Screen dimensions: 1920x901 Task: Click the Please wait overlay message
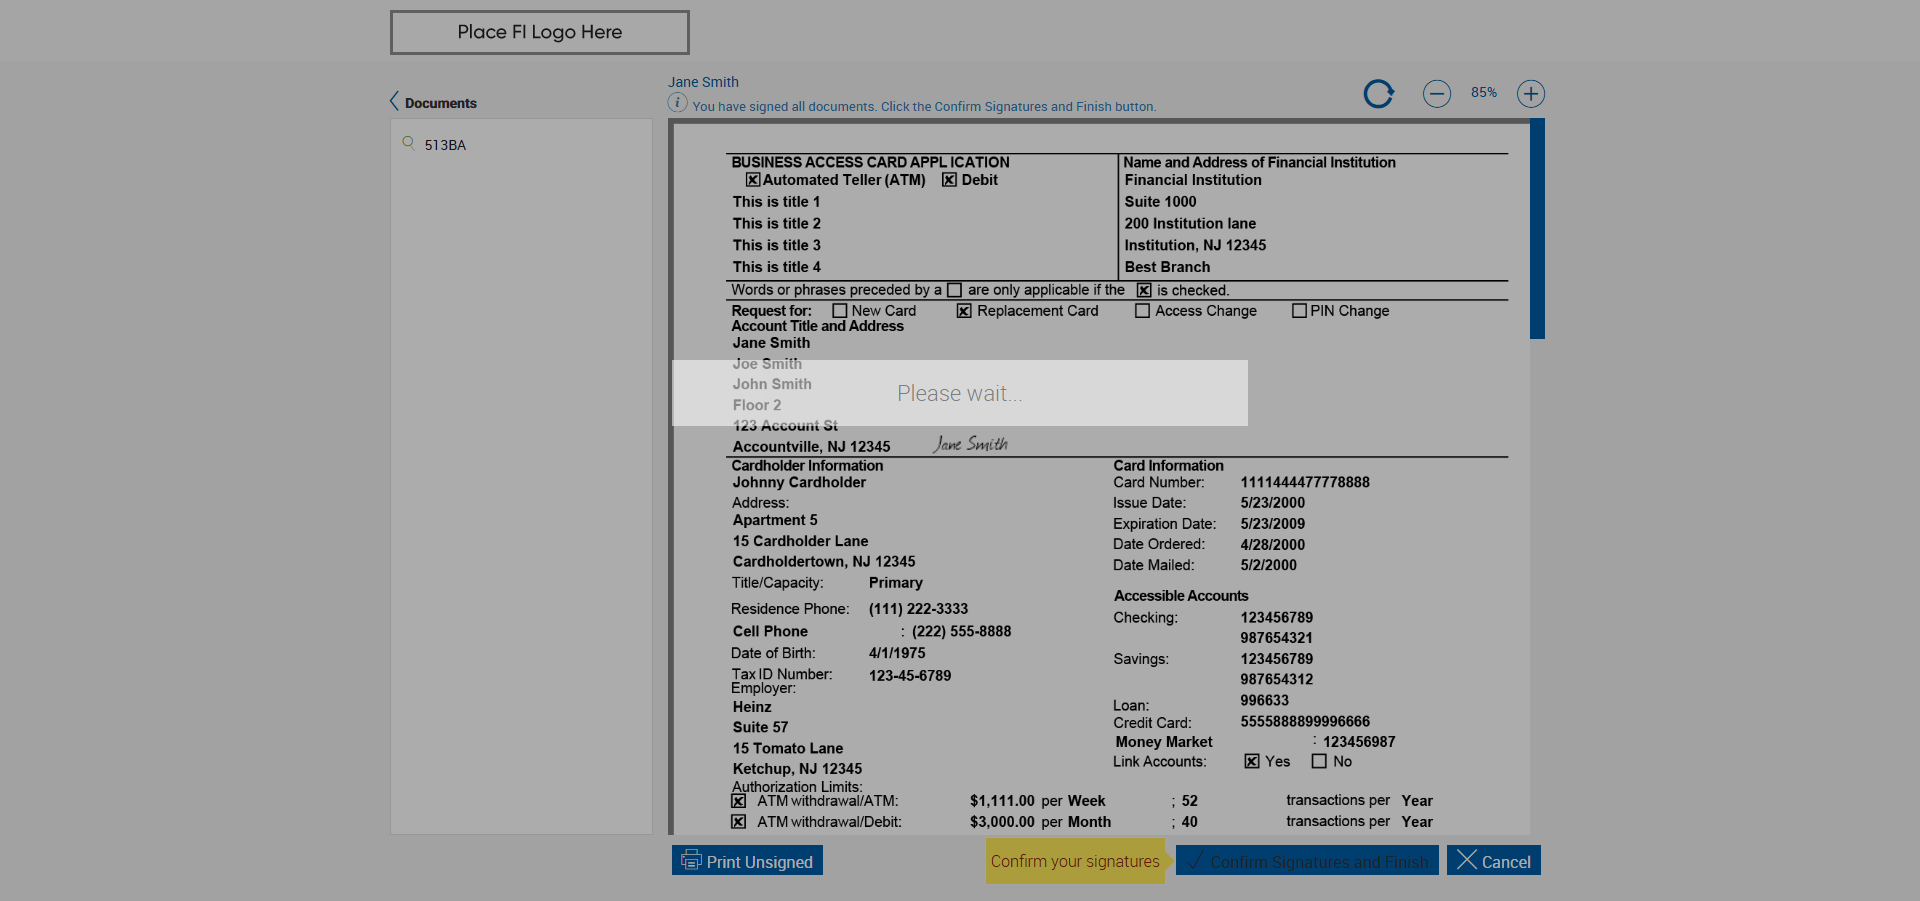[959, 393]
